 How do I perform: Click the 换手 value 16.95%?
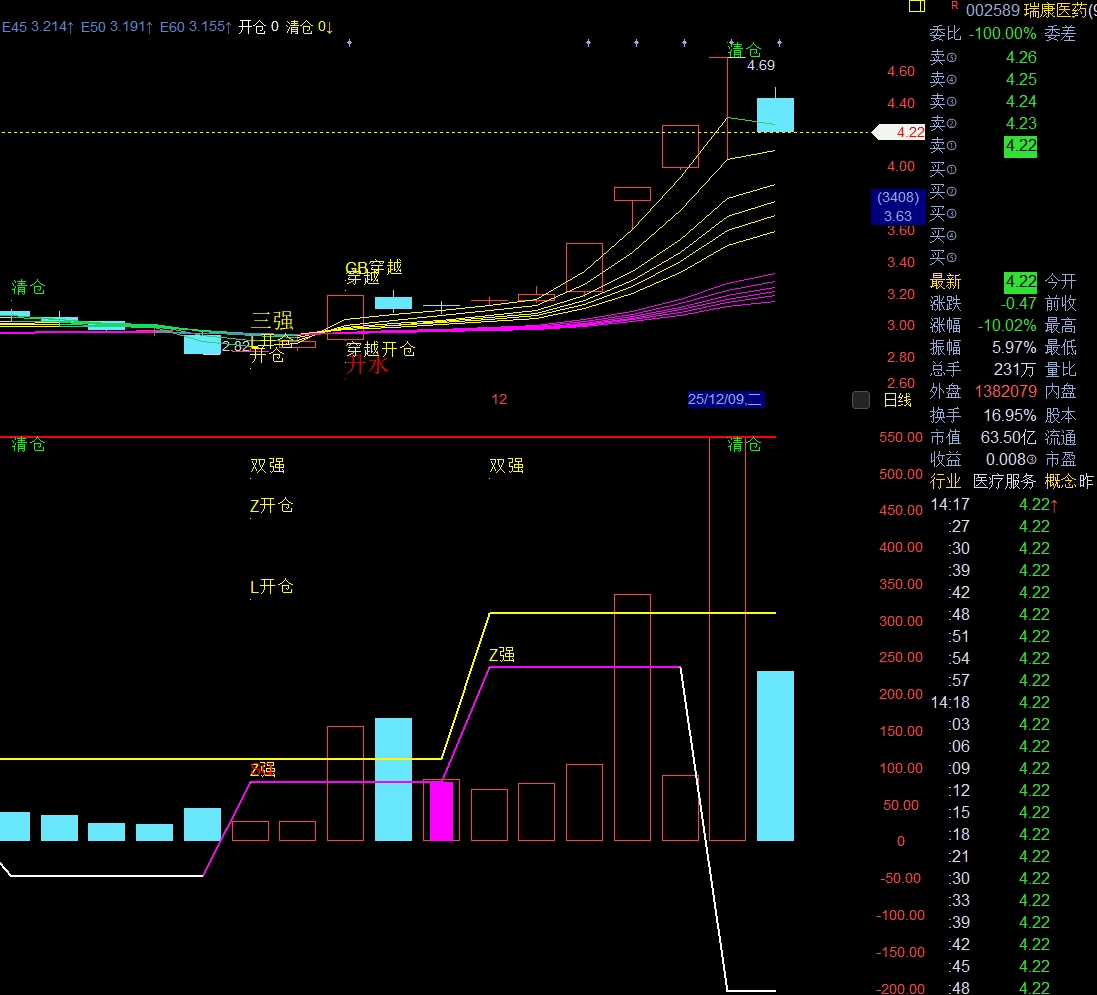click(1010, 415)
